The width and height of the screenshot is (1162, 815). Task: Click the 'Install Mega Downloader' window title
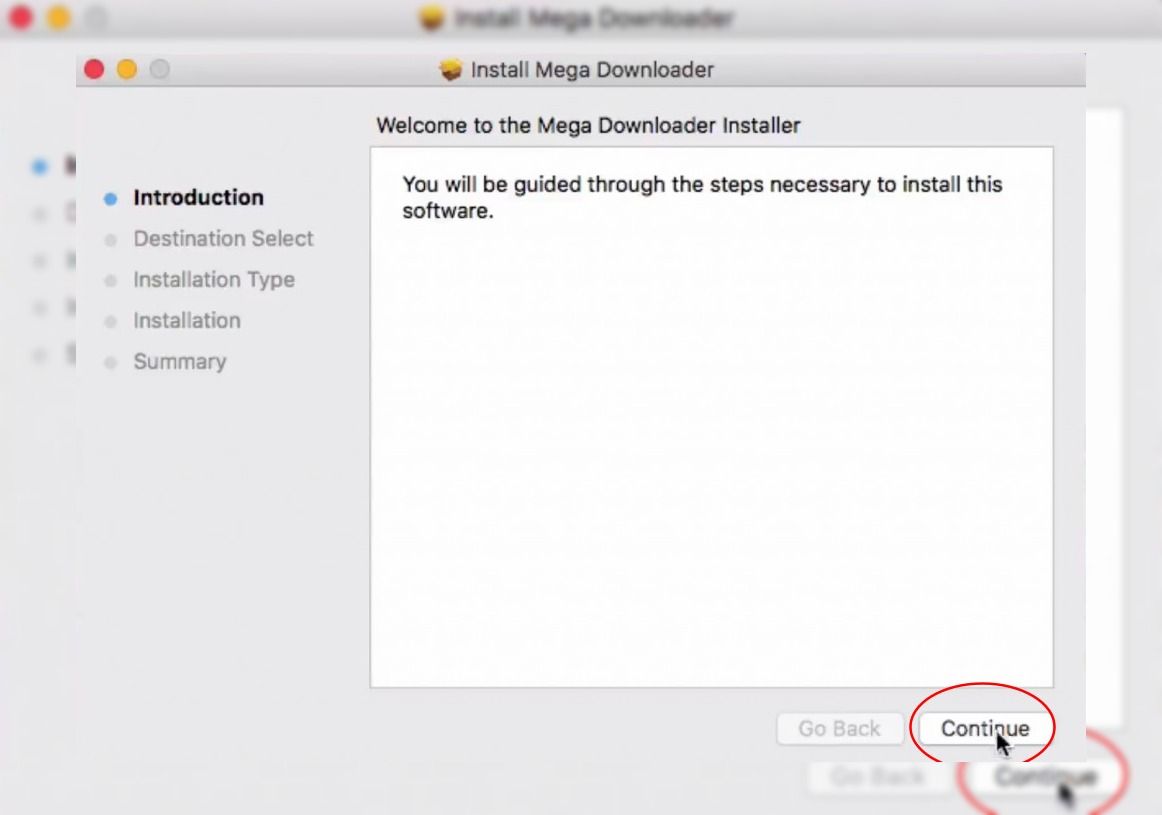click(x=592, y=70)
